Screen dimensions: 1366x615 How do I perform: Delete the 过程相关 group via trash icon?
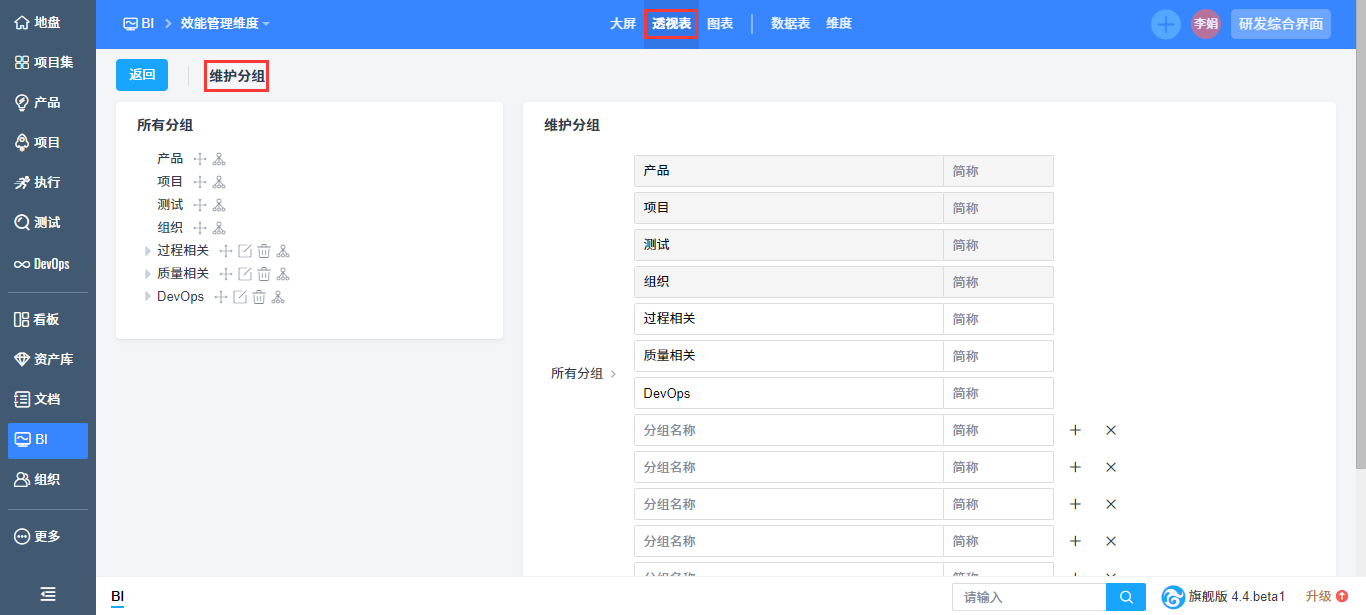pyautogui.click(x=264, y=251)
